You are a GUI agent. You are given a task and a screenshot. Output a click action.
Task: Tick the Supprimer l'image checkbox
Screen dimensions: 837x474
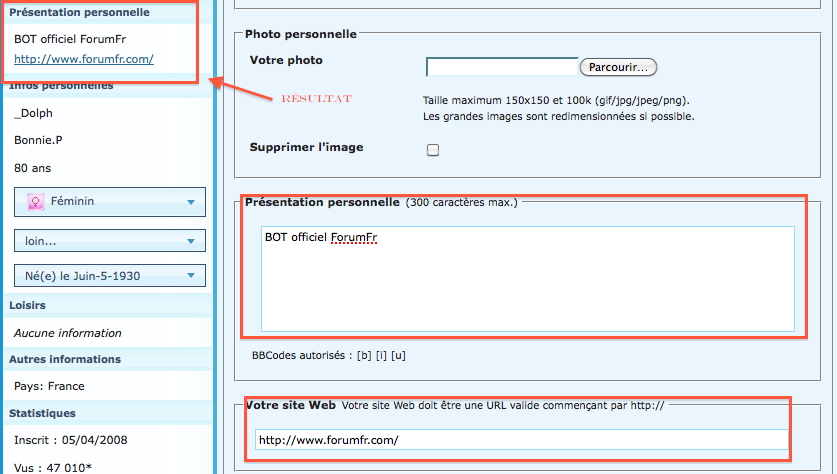click(433, 150)
